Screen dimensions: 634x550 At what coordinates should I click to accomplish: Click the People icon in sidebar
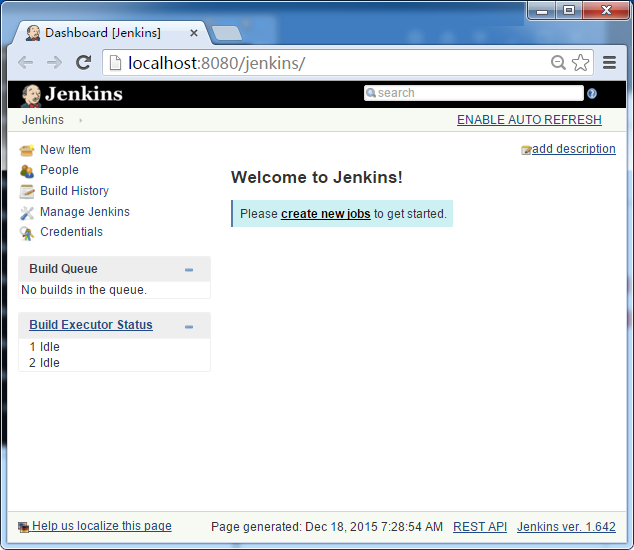coord(27,171)
